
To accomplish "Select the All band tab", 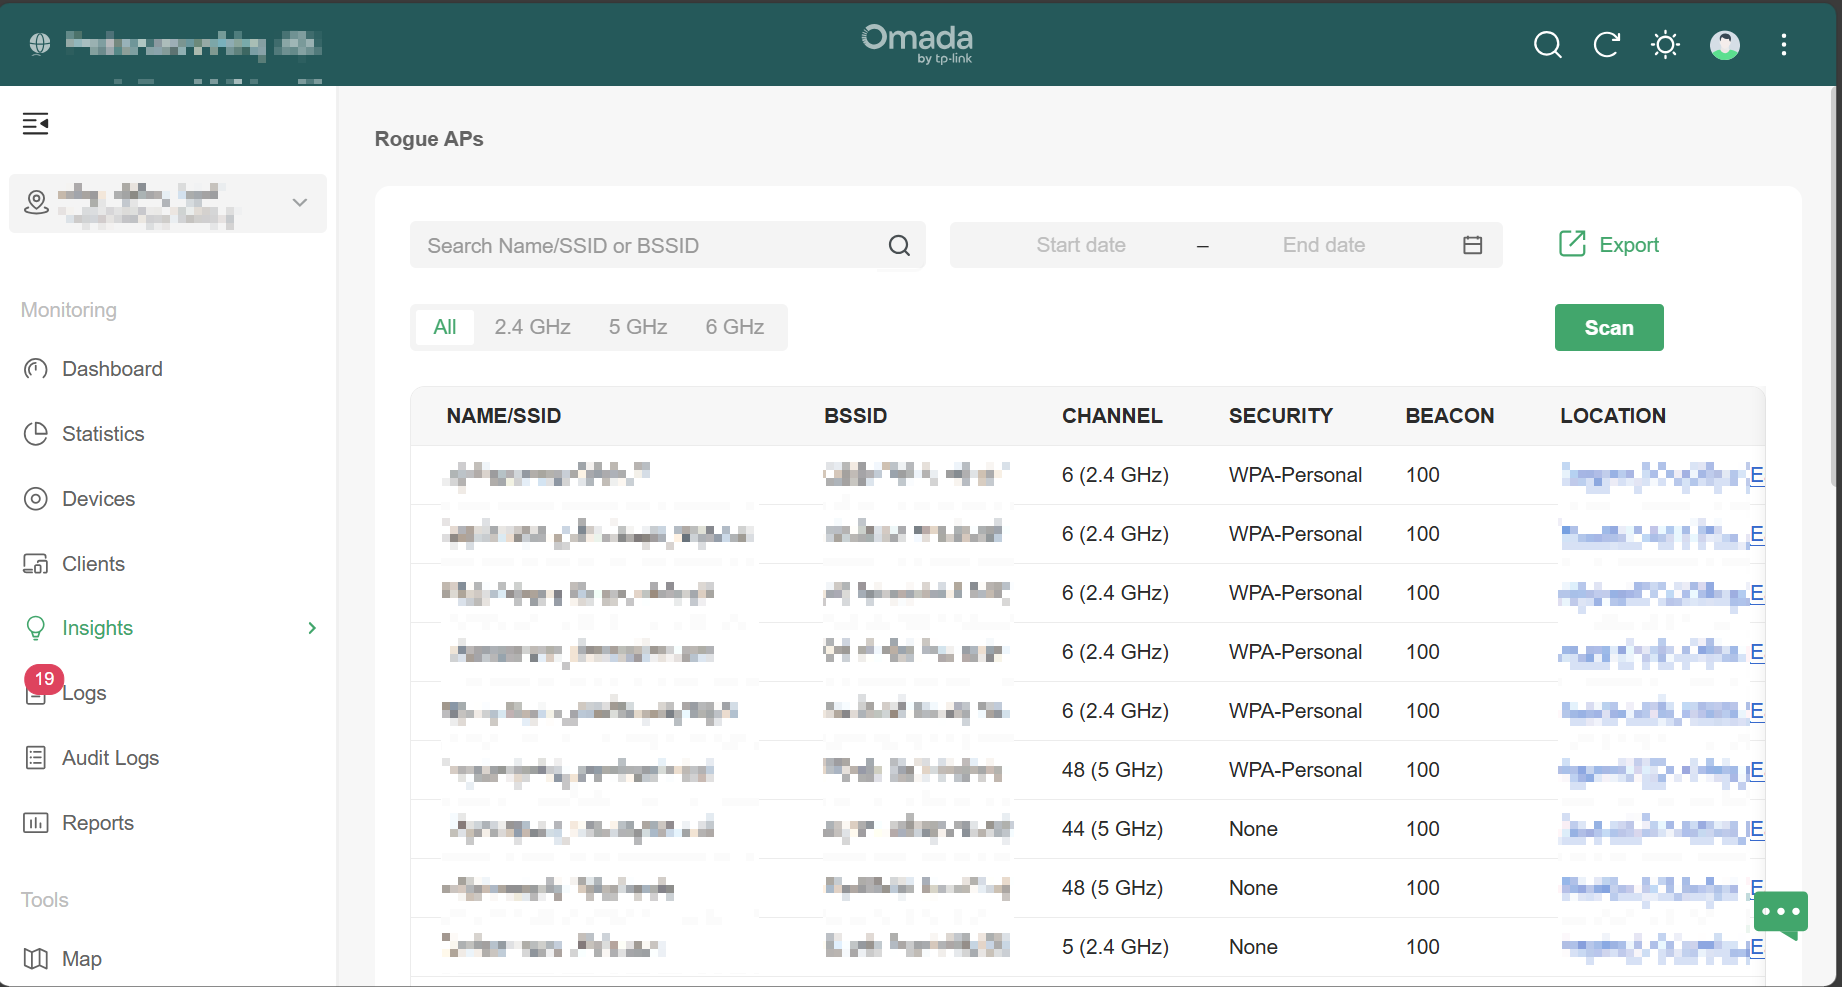I will click(x=445, y=327).
